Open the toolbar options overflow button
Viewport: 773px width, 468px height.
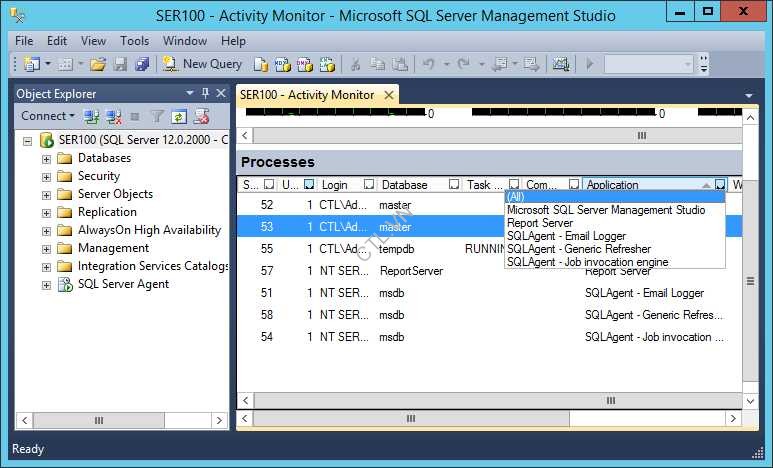(704, 64)
